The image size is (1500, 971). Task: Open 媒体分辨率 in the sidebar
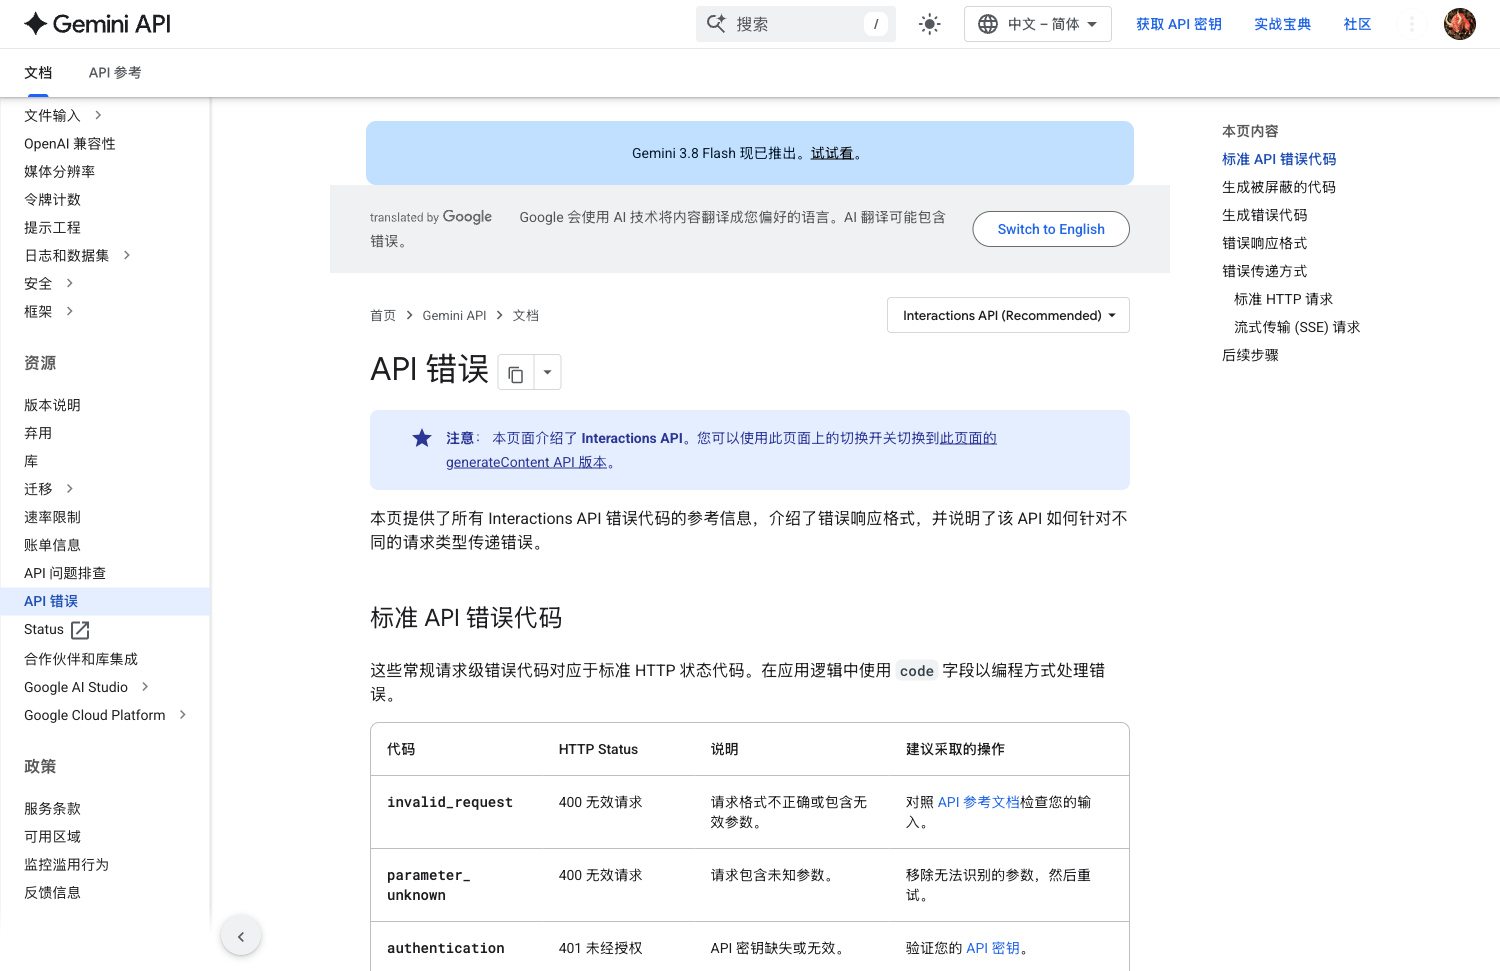(60, 172)
